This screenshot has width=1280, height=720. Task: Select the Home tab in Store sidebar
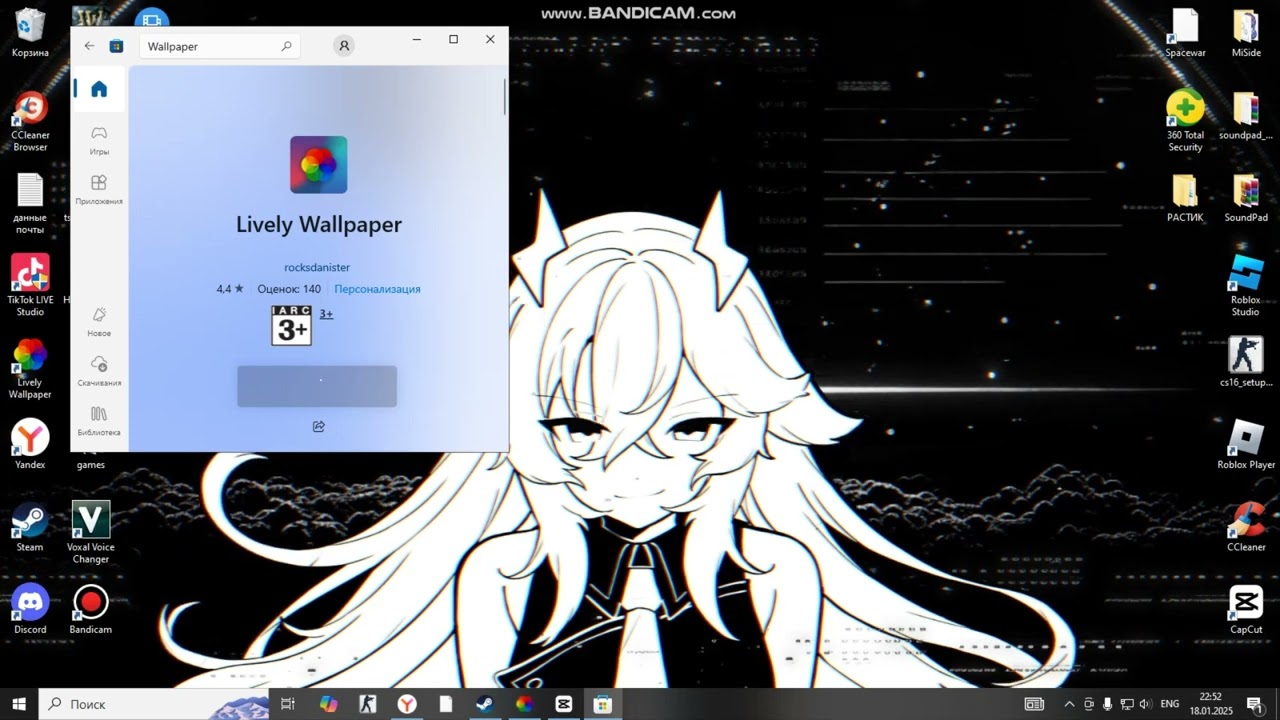(99, 89)
